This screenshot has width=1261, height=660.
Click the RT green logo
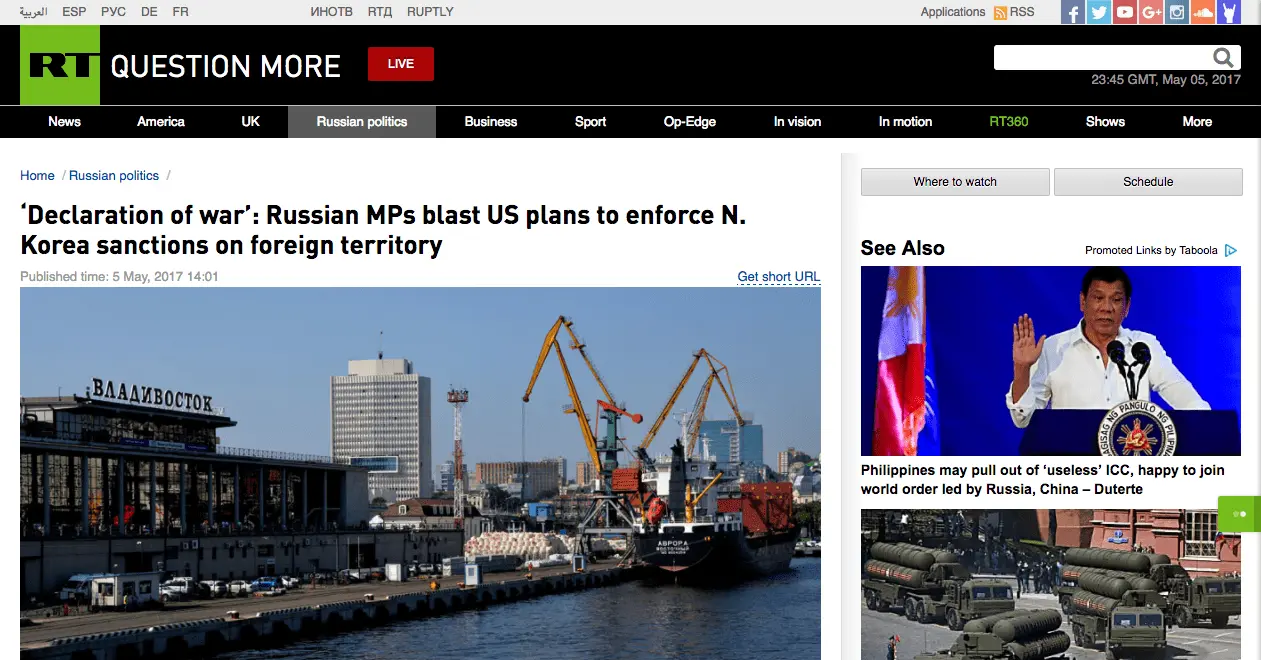(x=60, y=66)
